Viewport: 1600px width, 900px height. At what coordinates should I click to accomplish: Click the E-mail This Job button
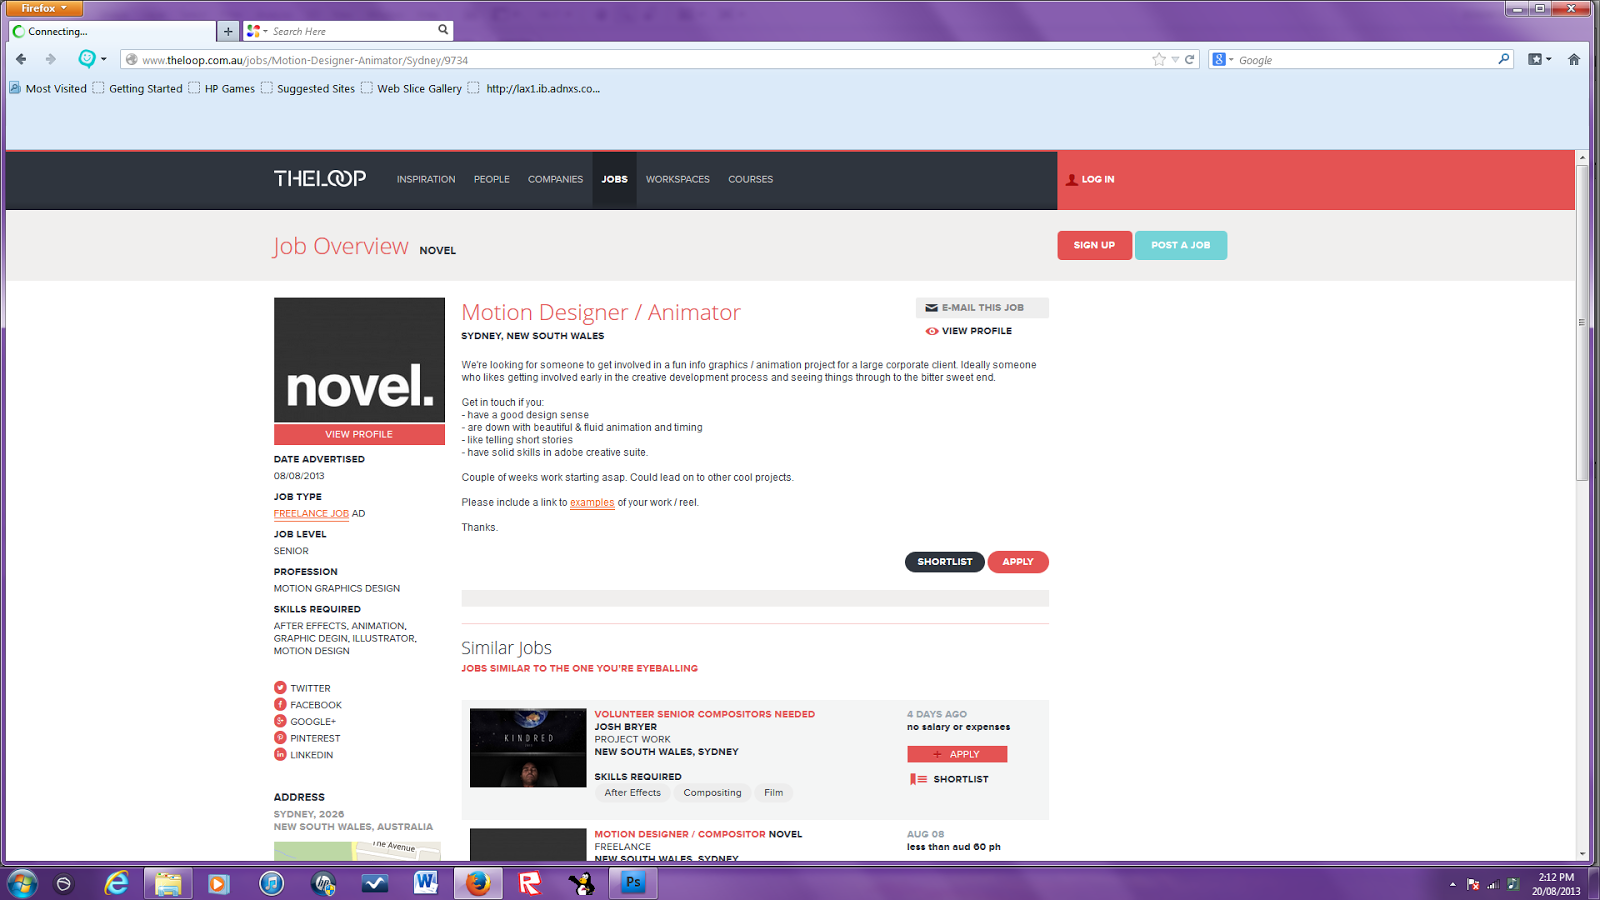tap(982, 308)
